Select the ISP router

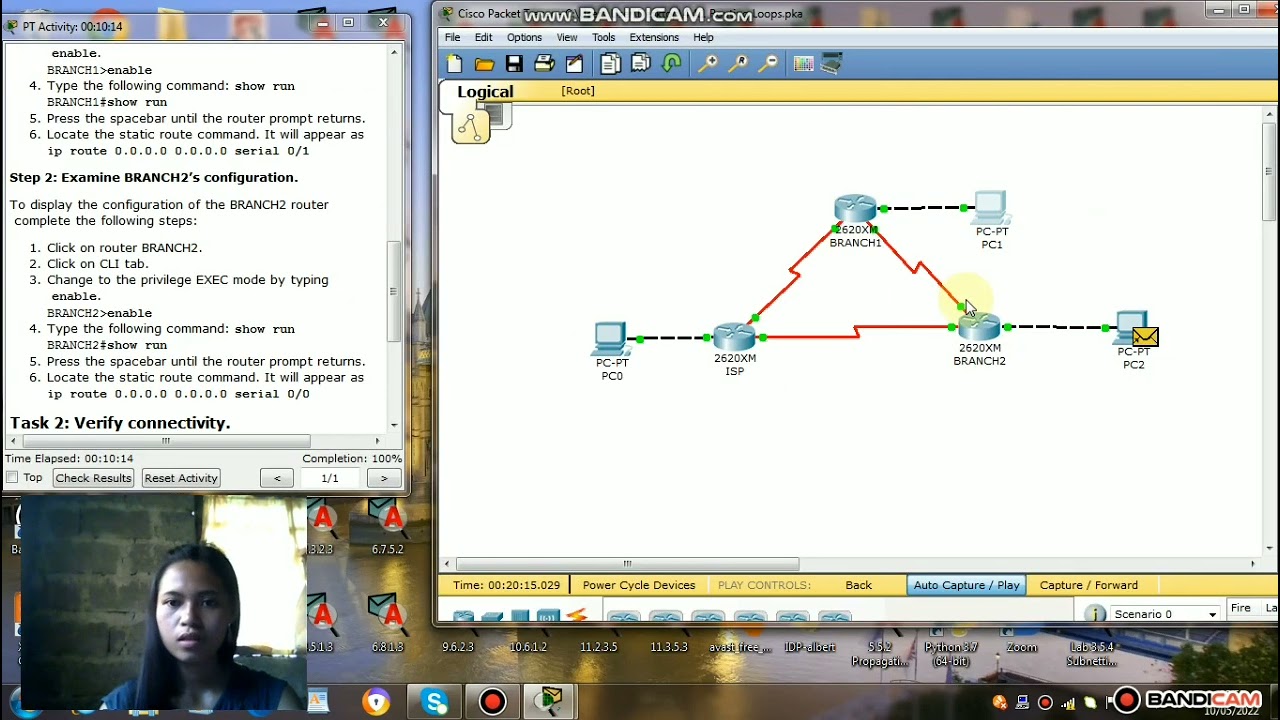(734, 337)
